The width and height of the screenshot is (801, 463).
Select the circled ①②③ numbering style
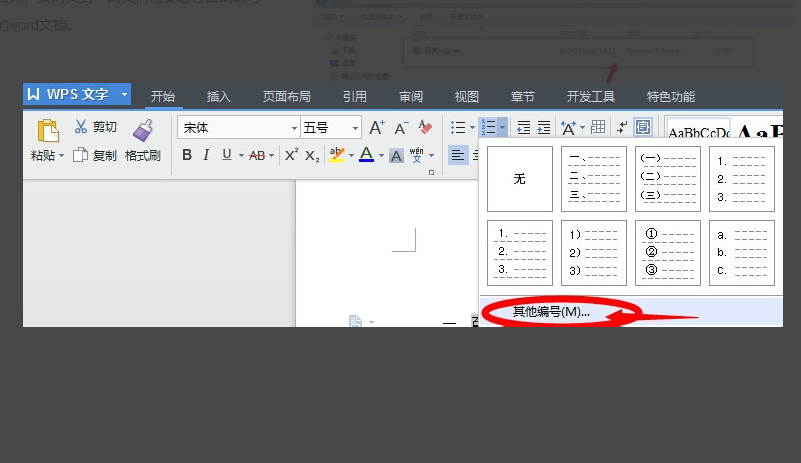coord(668,253)
